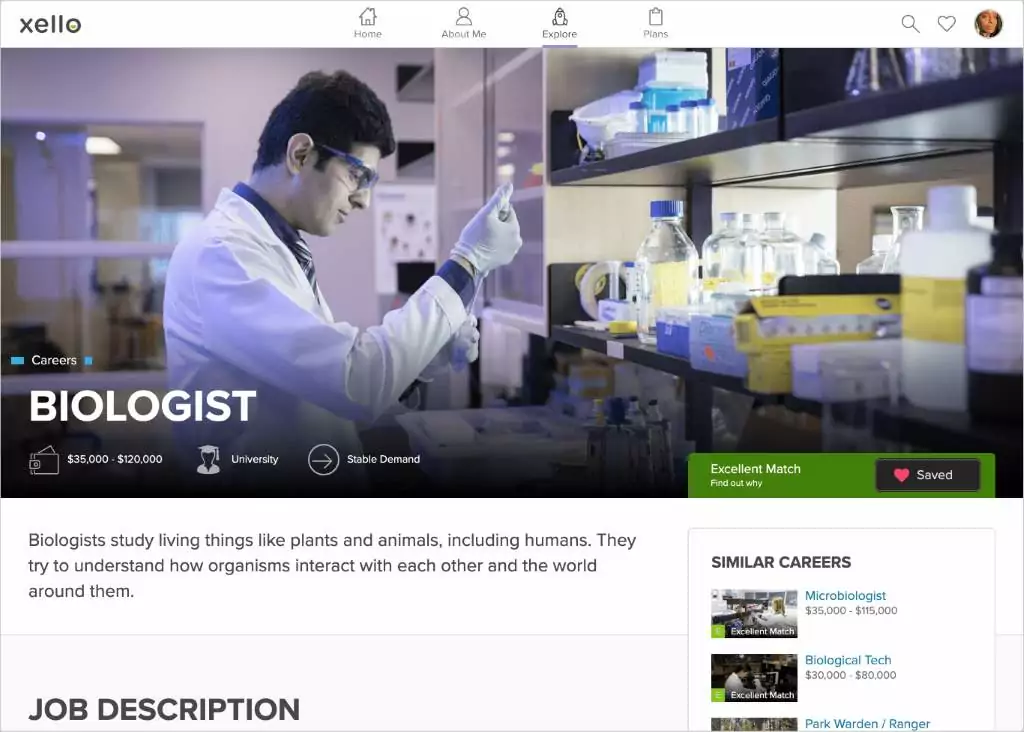The height and width of the screenshot is (732, 1024).
Task: Open the Park Warden / Ranger career
Action: coord(867,724)
